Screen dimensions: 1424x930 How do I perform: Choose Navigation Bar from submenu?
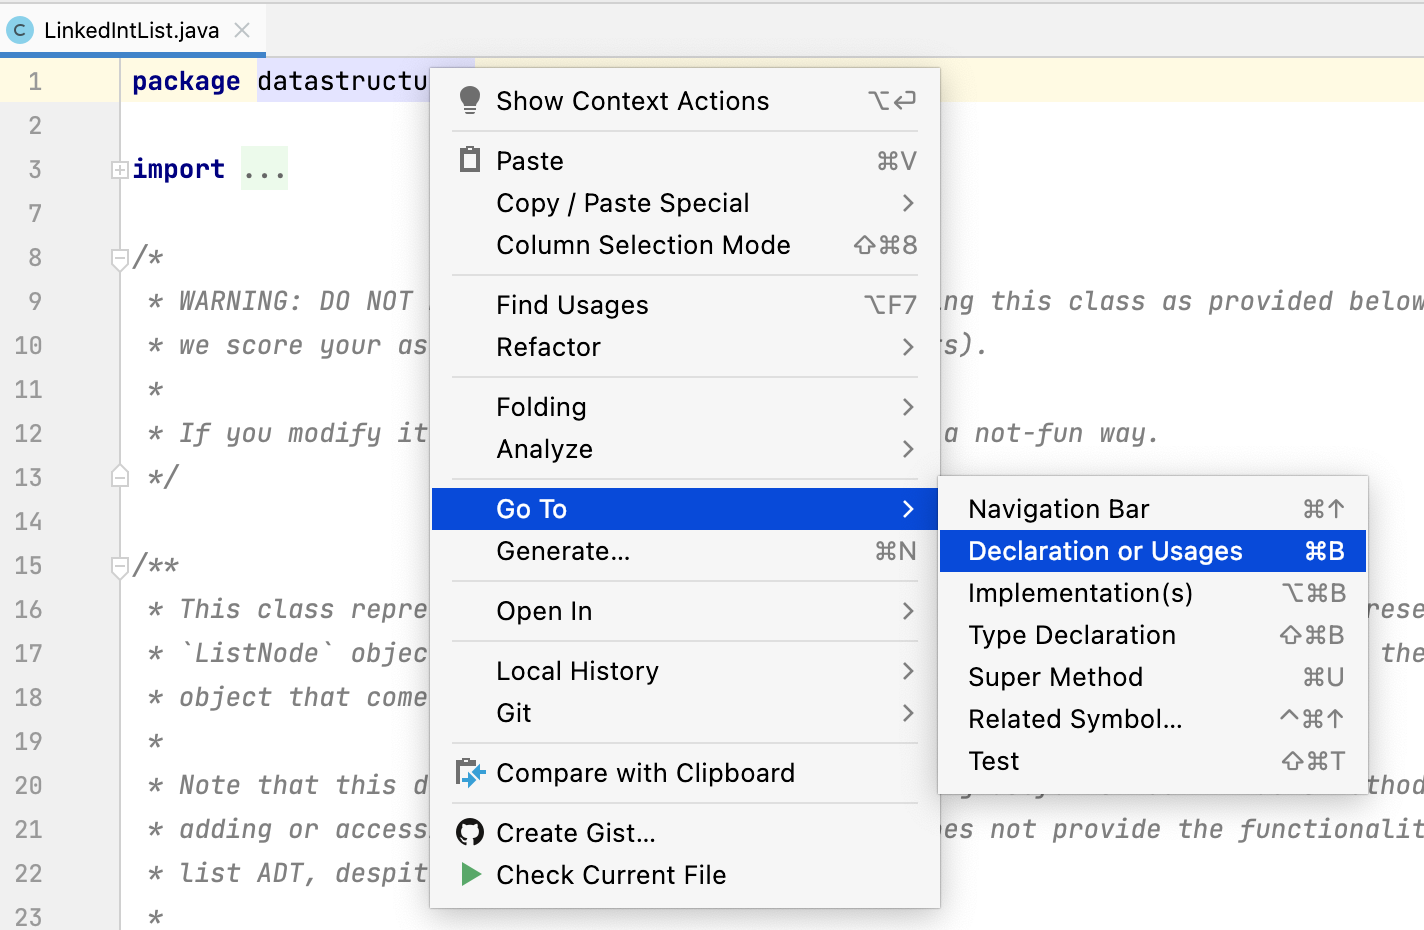[x=1059, y=509]
